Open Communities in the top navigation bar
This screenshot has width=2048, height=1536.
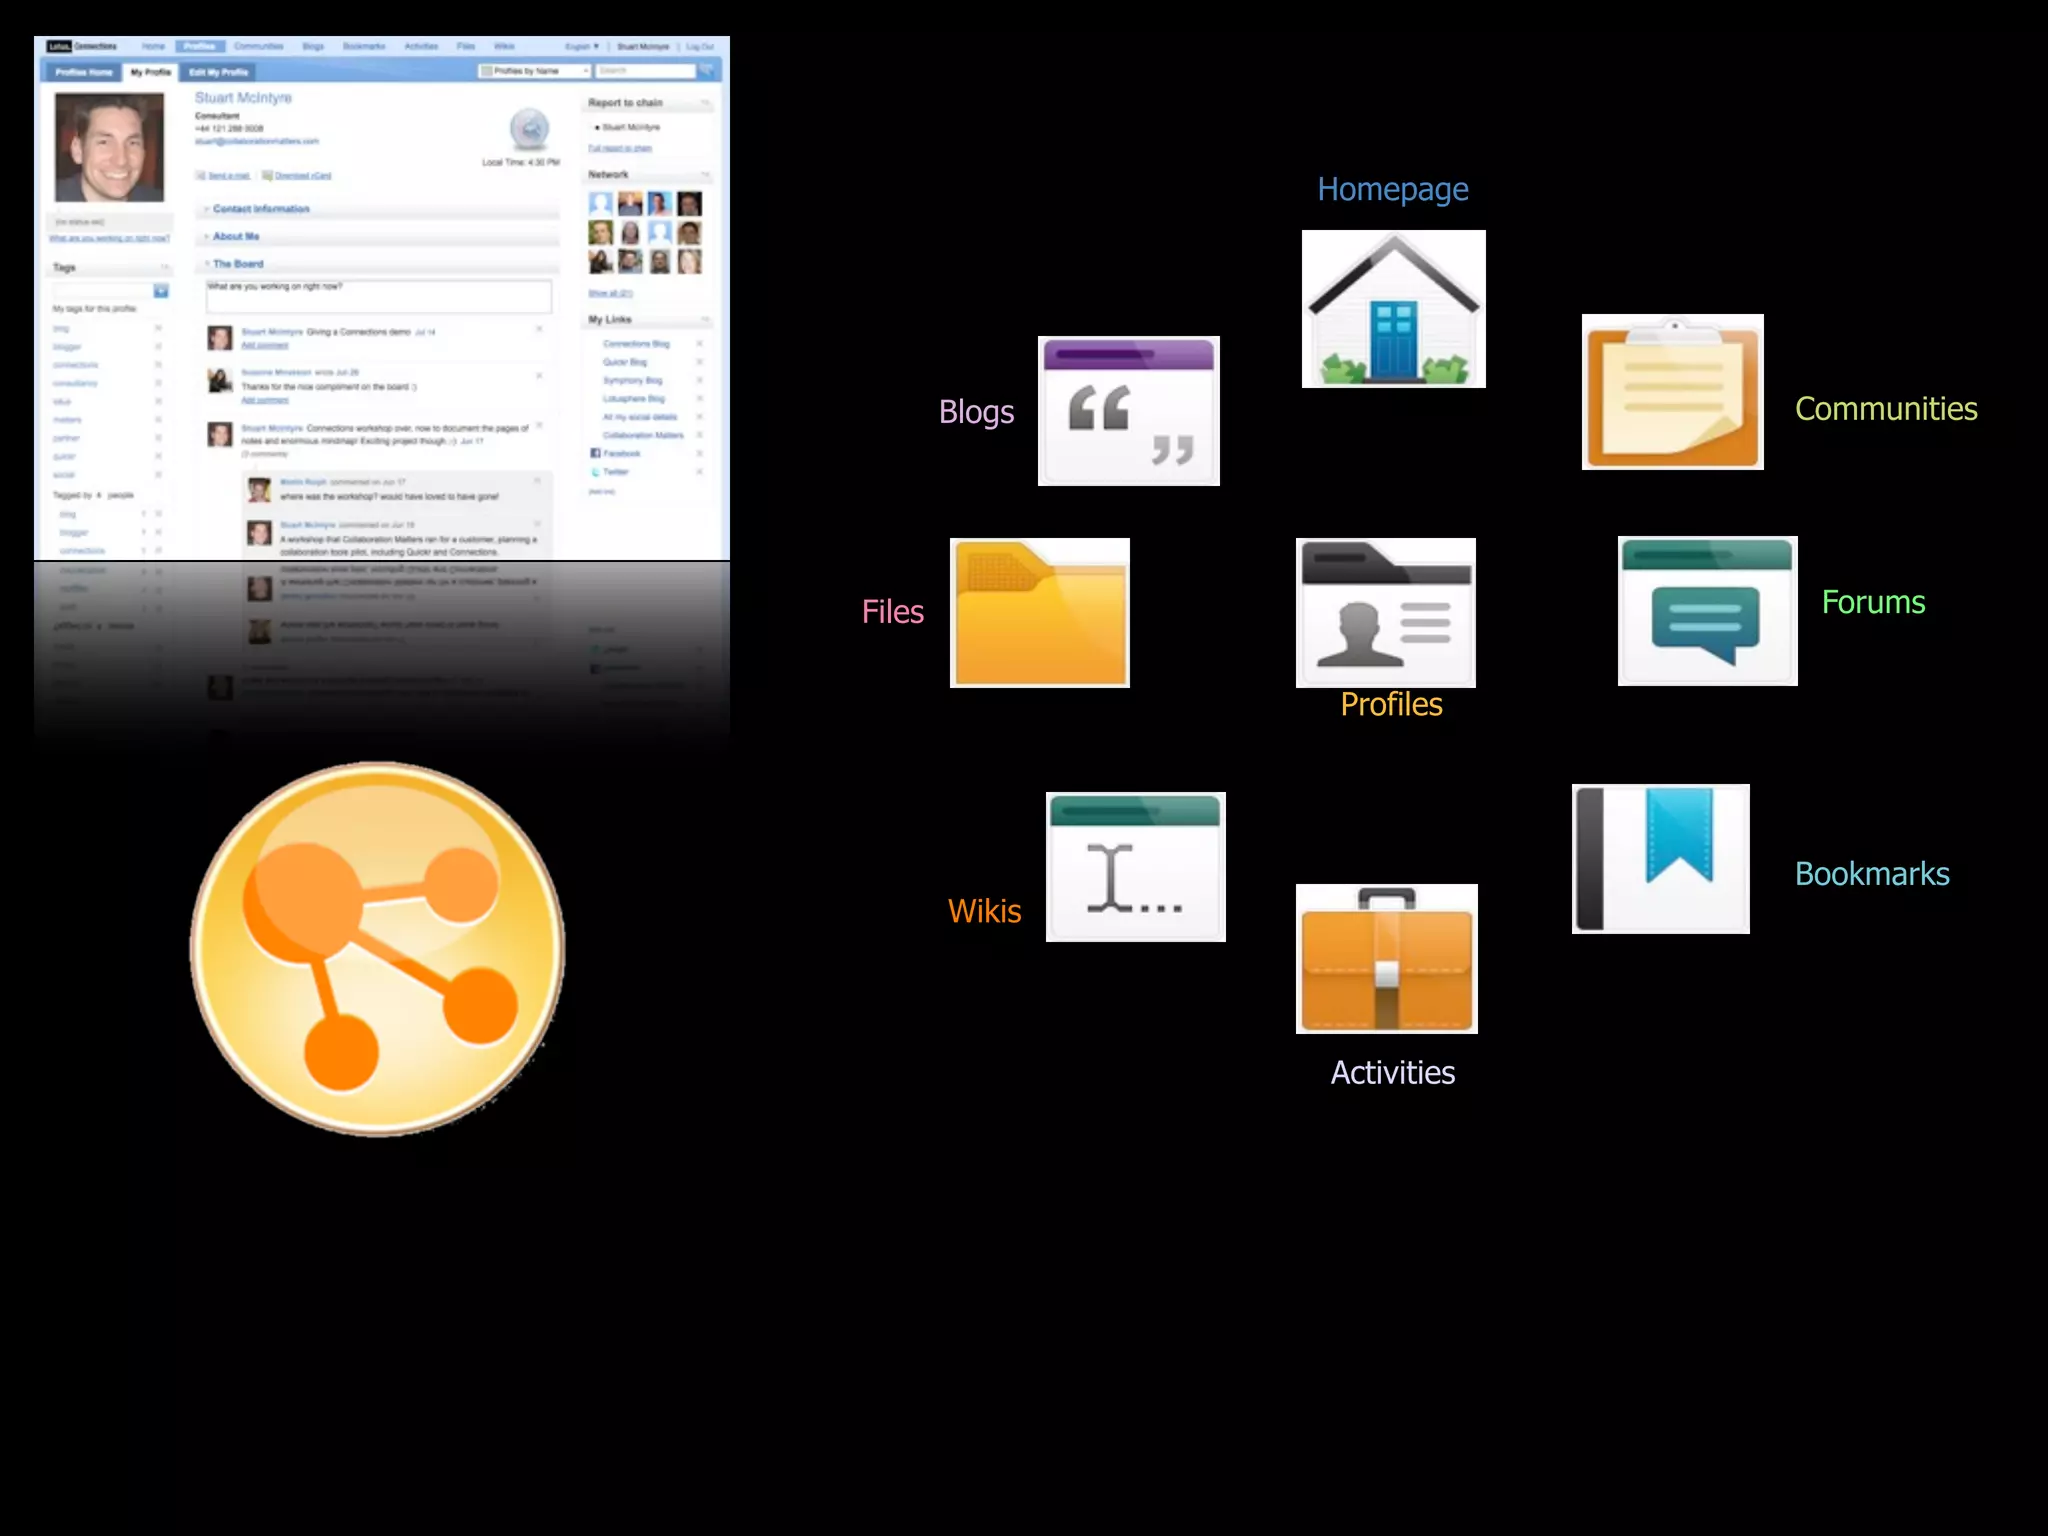[258, 46]
